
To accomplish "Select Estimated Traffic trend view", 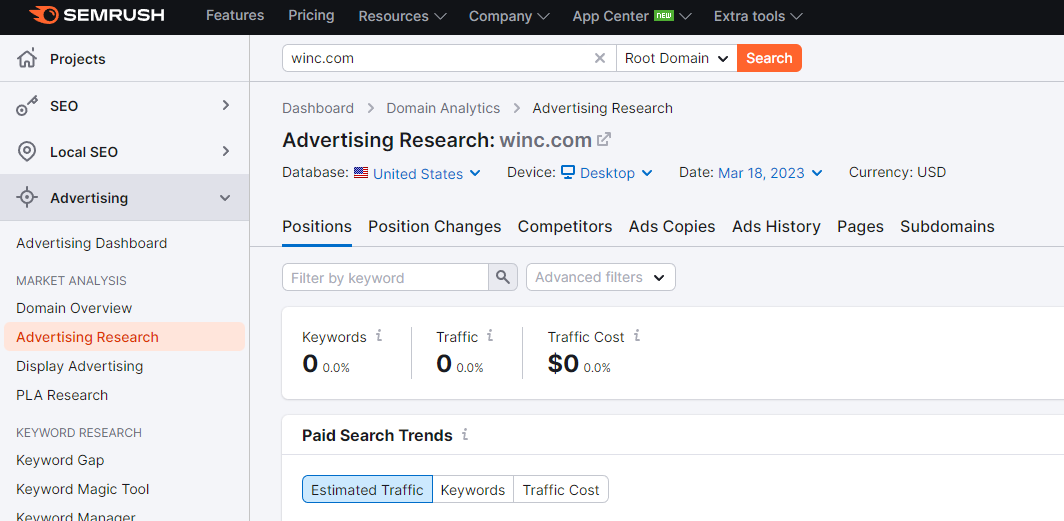I will [x=367, y=490].
